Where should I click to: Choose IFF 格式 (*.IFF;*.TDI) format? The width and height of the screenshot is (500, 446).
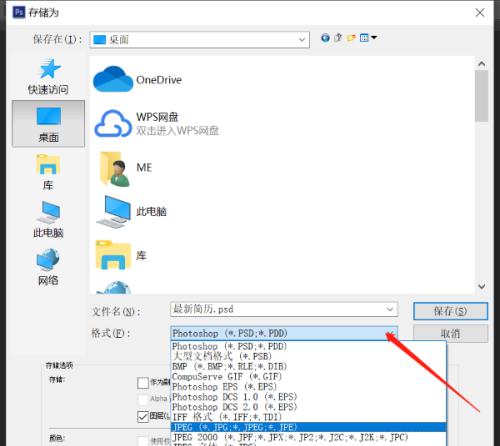tap(308, 417)
